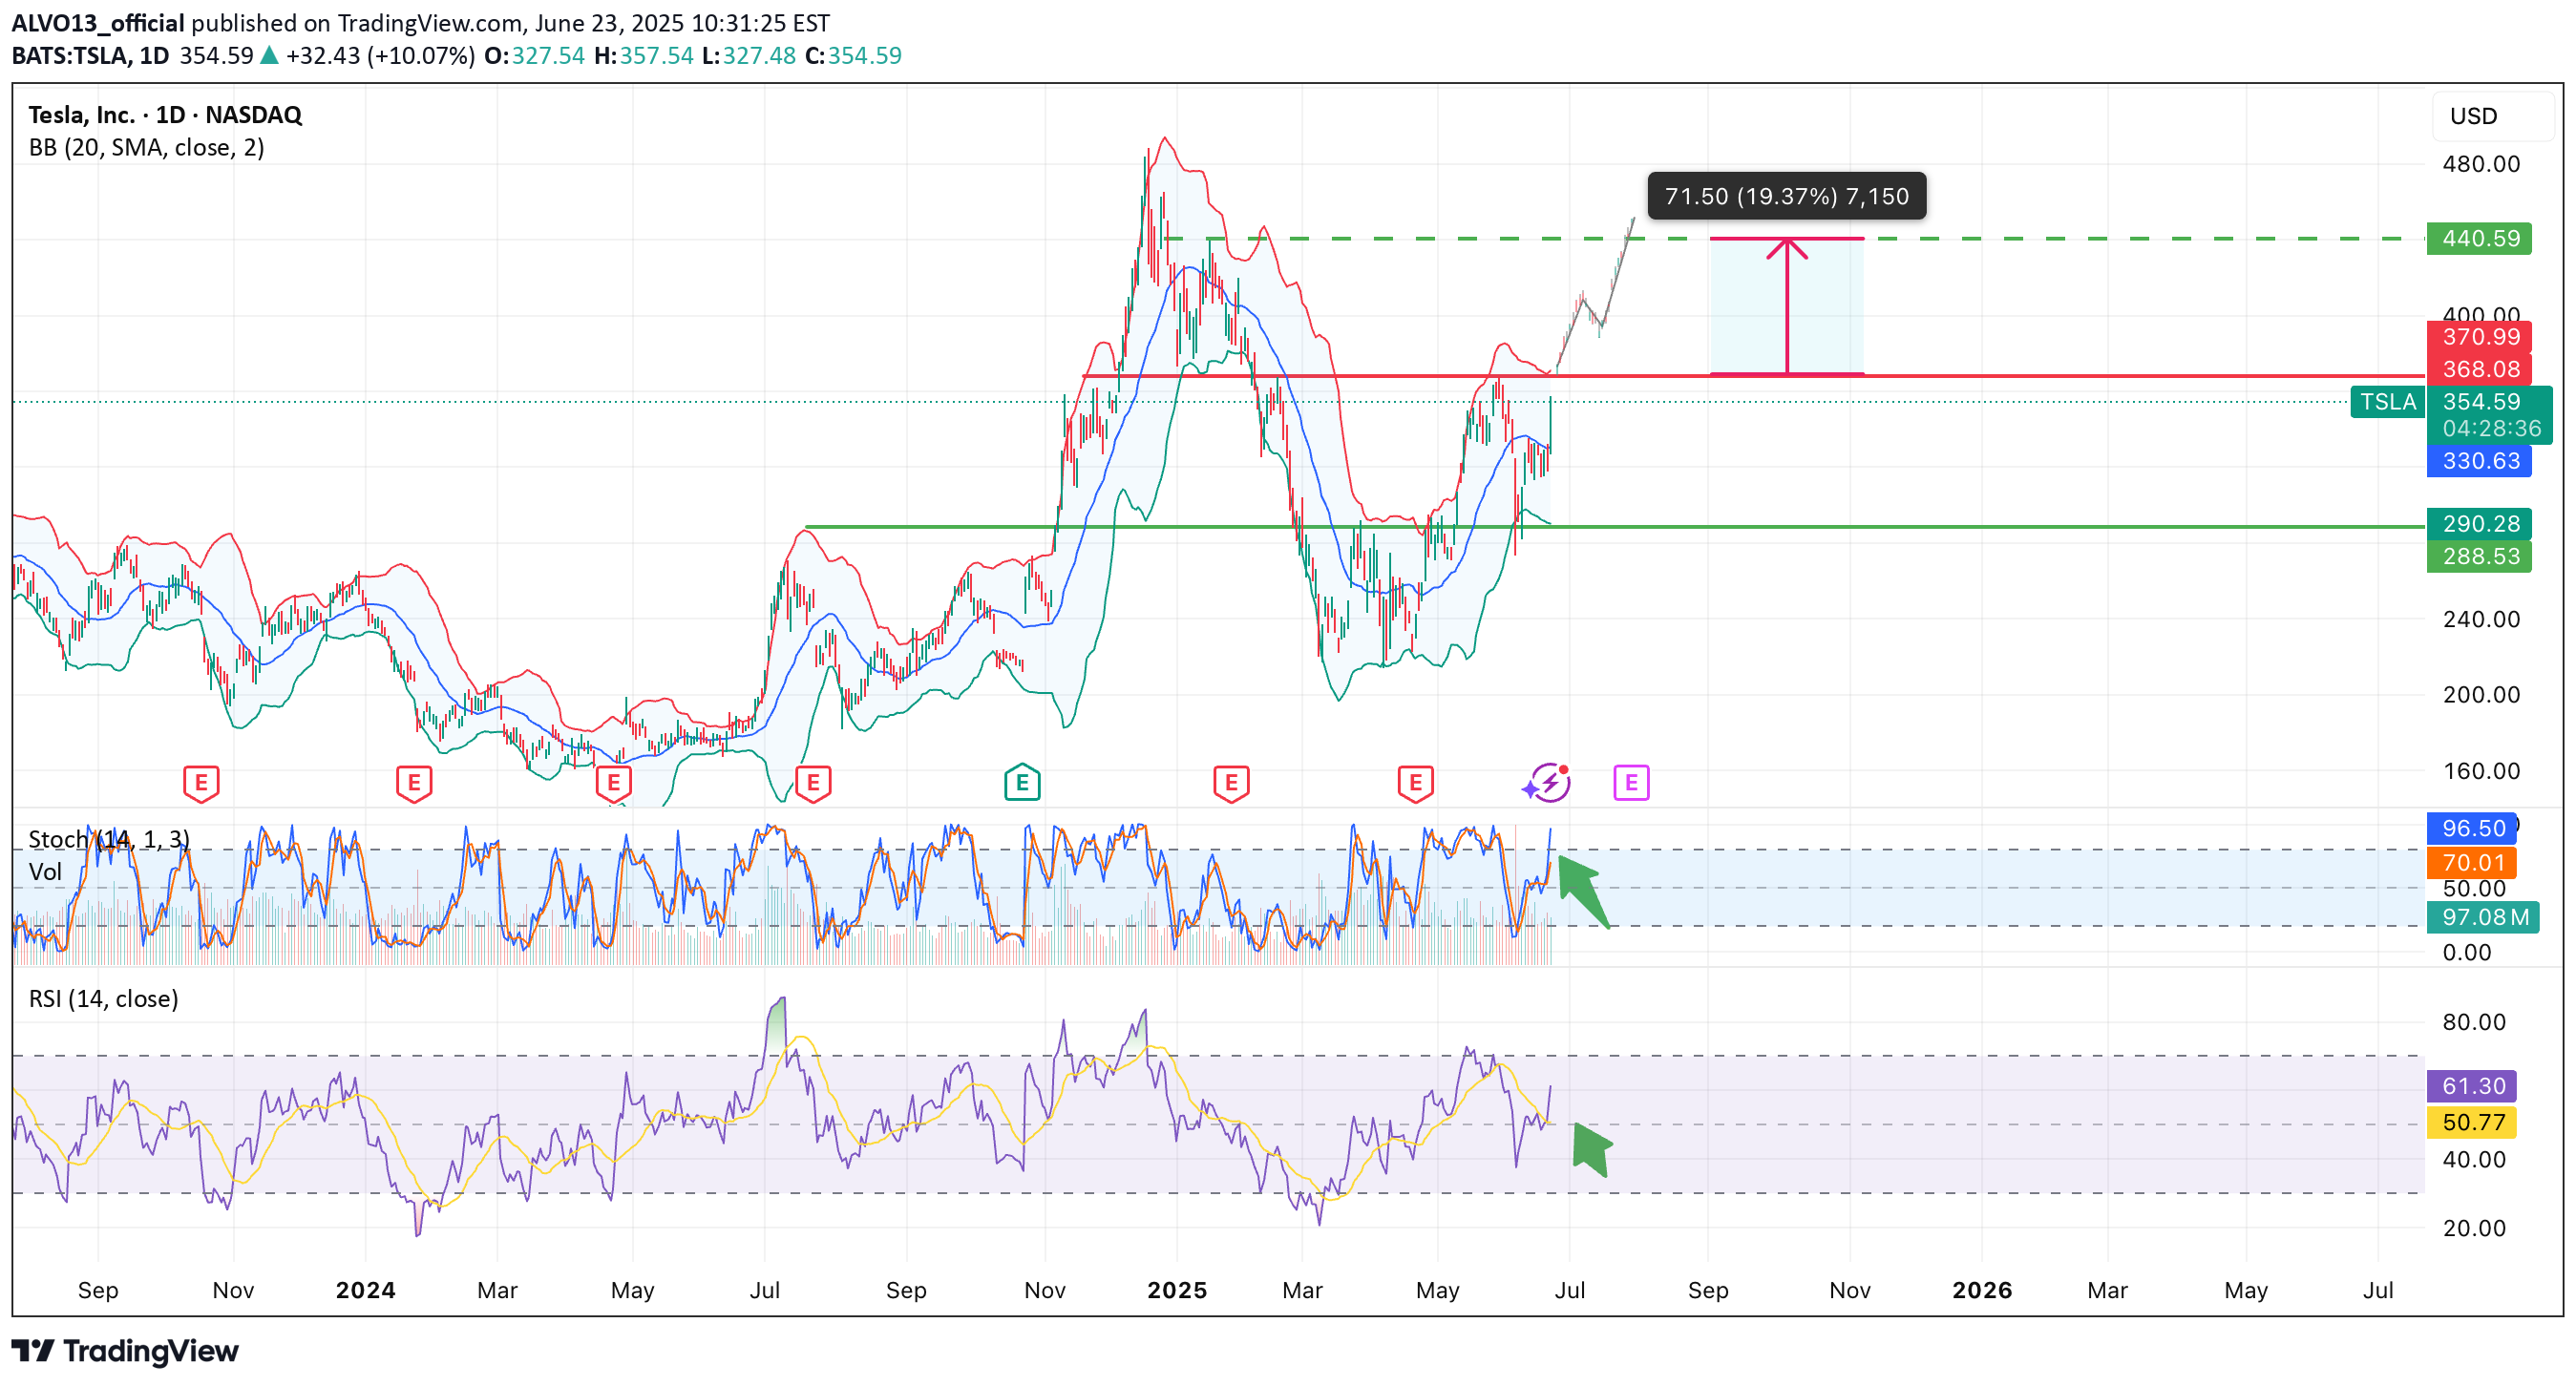2576x1386 pixels.
Task: Click red earnings marker of April 2025
Action: [x=1415, y=783]
